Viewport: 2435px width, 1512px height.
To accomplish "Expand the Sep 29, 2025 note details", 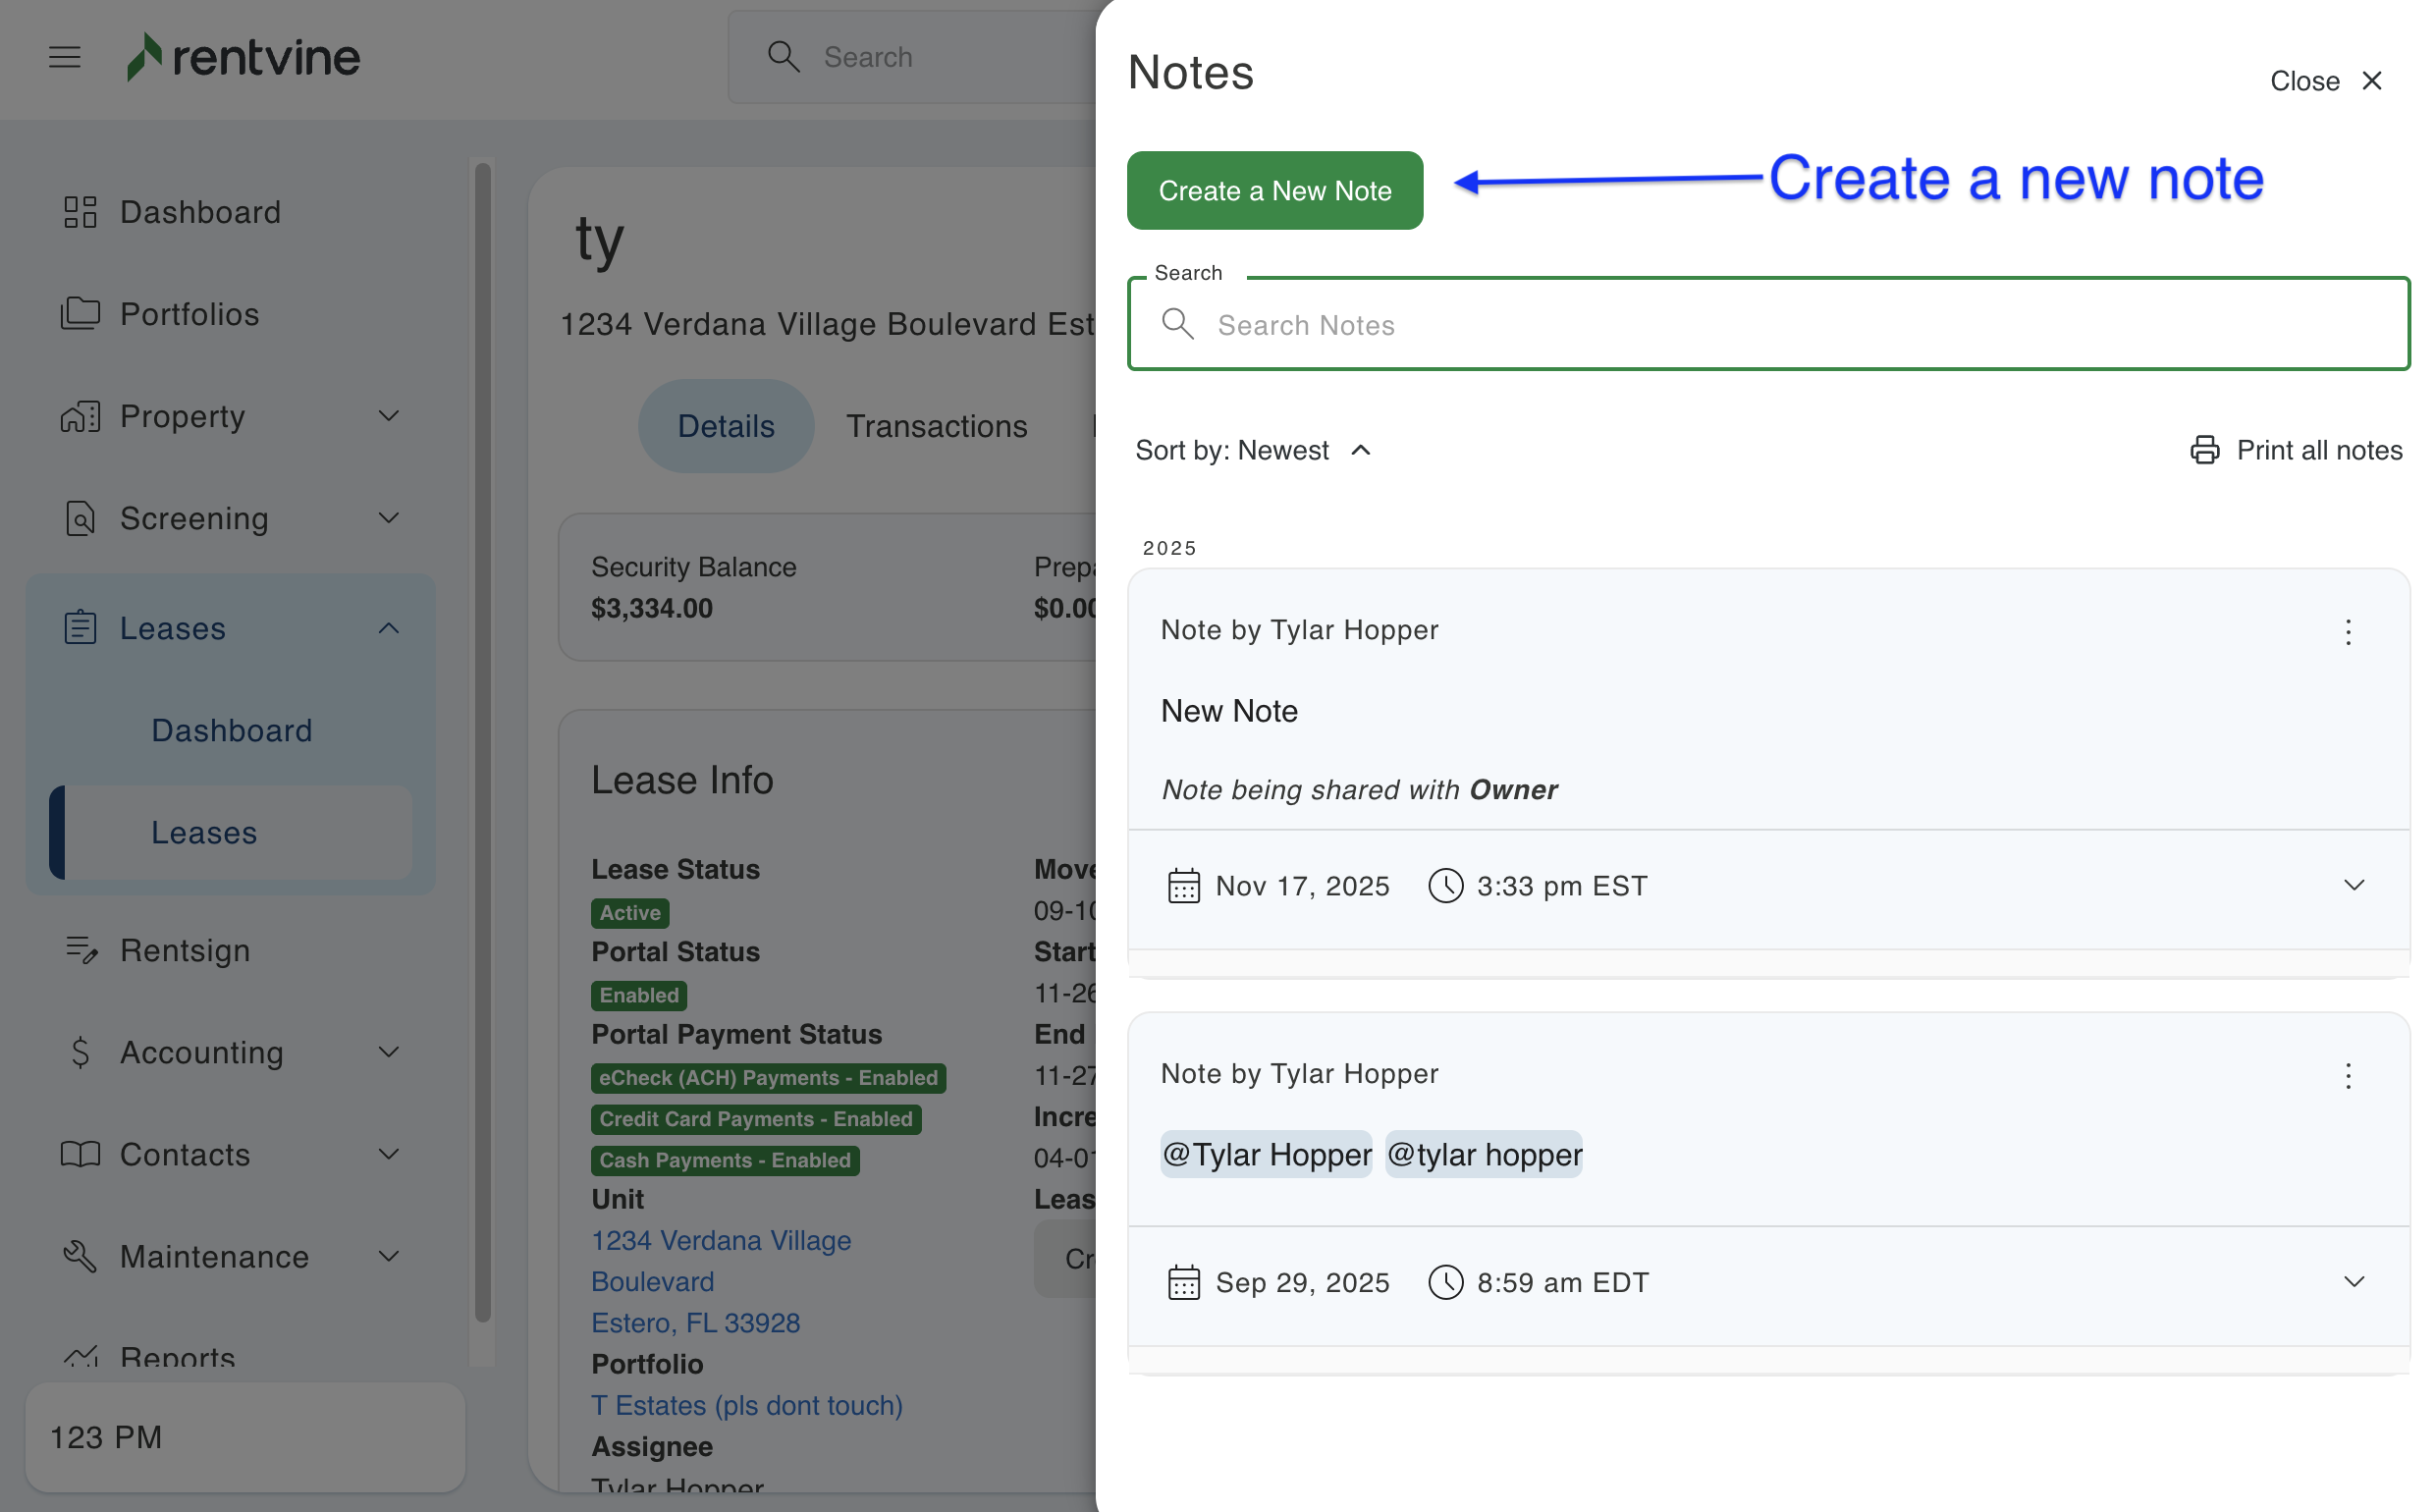I will coord(2354,1282).
